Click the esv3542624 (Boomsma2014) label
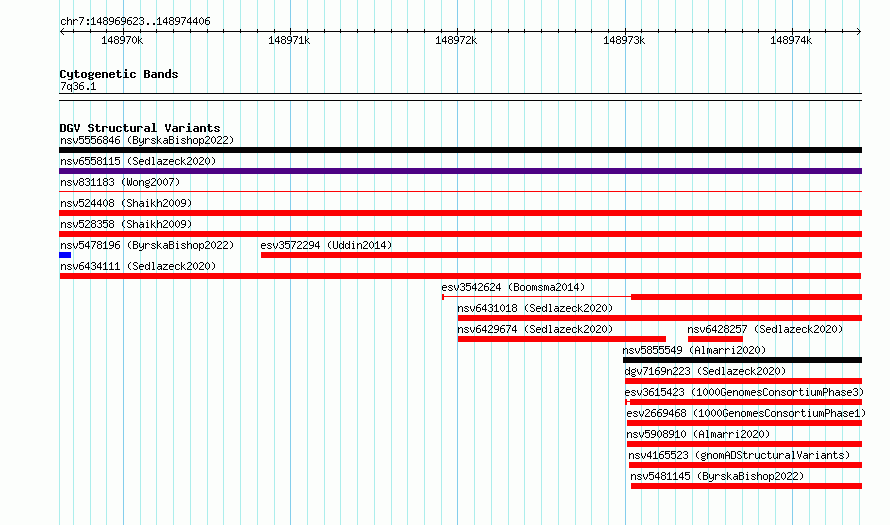 tap(513, 287)
